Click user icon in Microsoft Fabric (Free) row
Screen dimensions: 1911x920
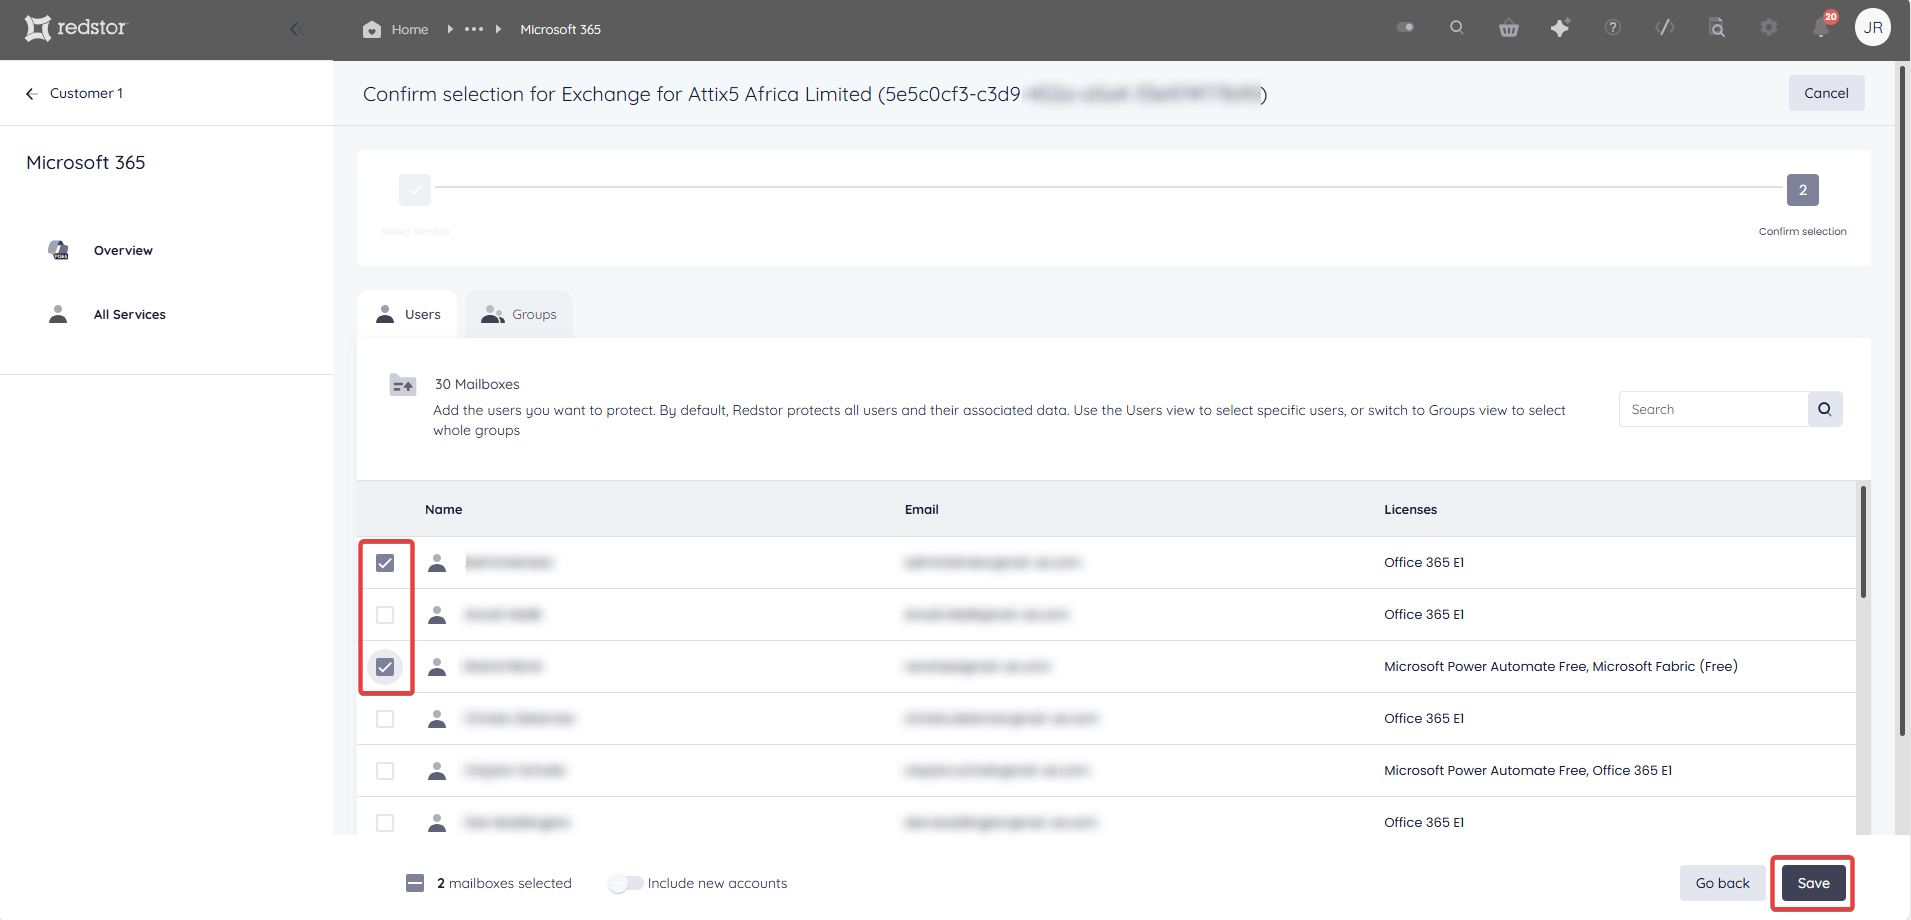pyautogui.click(x=437, y=667)
